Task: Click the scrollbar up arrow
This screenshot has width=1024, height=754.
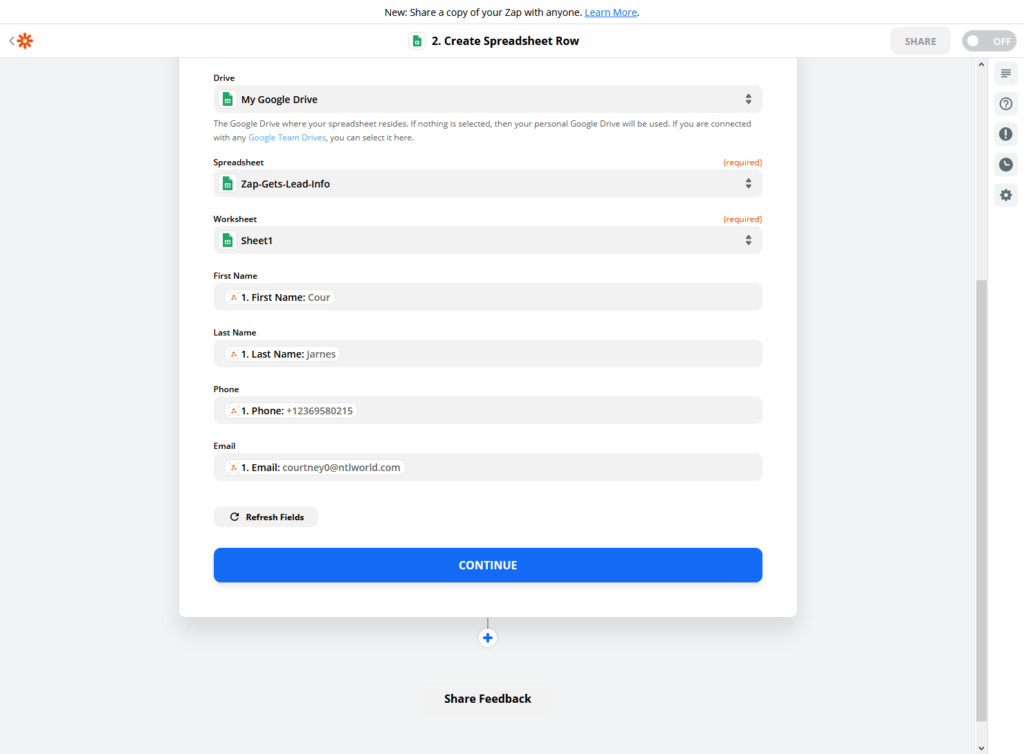Action: (x=981, y=65)
